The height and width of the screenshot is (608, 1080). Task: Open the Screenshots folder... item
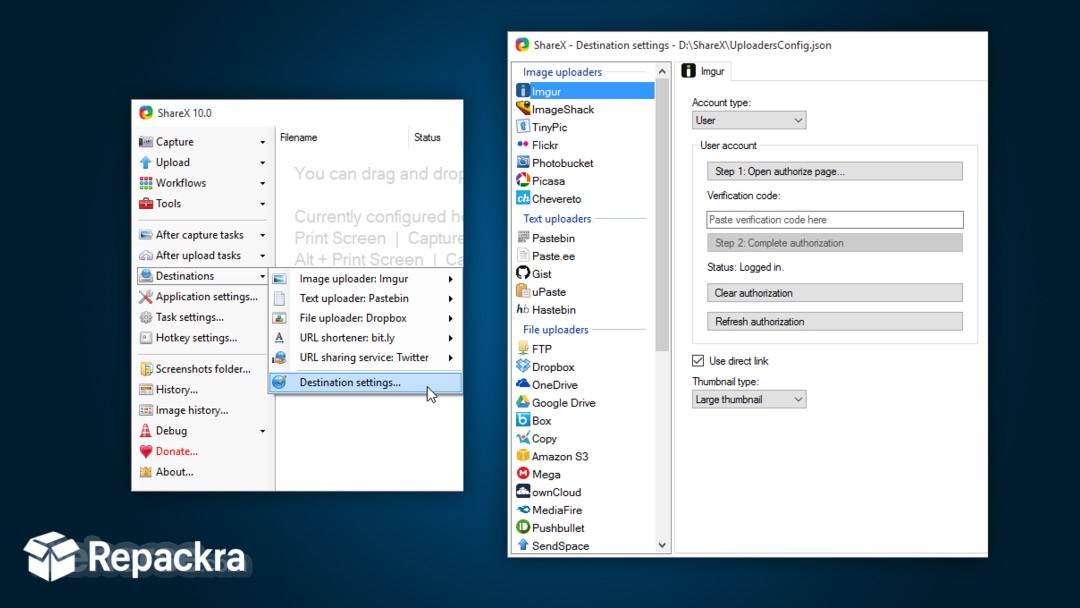(202, 369)
